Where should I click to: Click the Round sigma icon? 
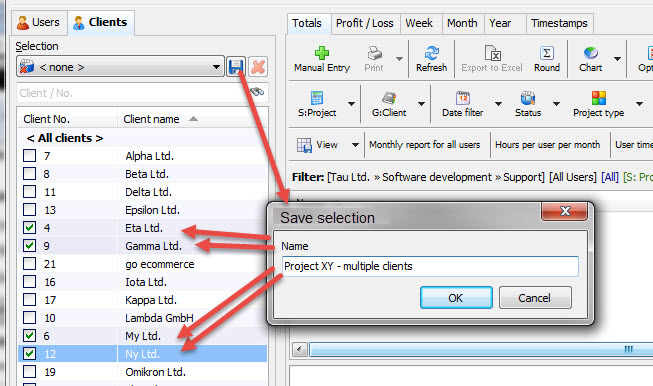tap(546, 53)
